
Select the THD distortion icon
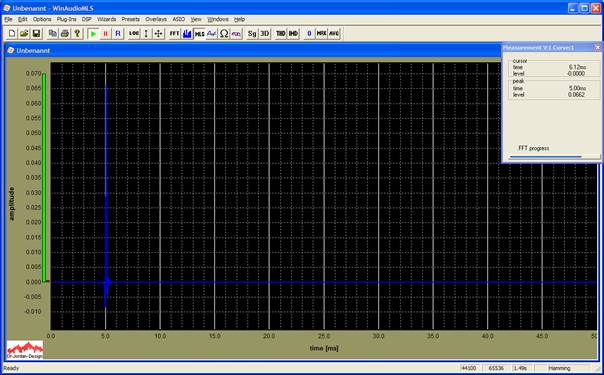[281, 33]
